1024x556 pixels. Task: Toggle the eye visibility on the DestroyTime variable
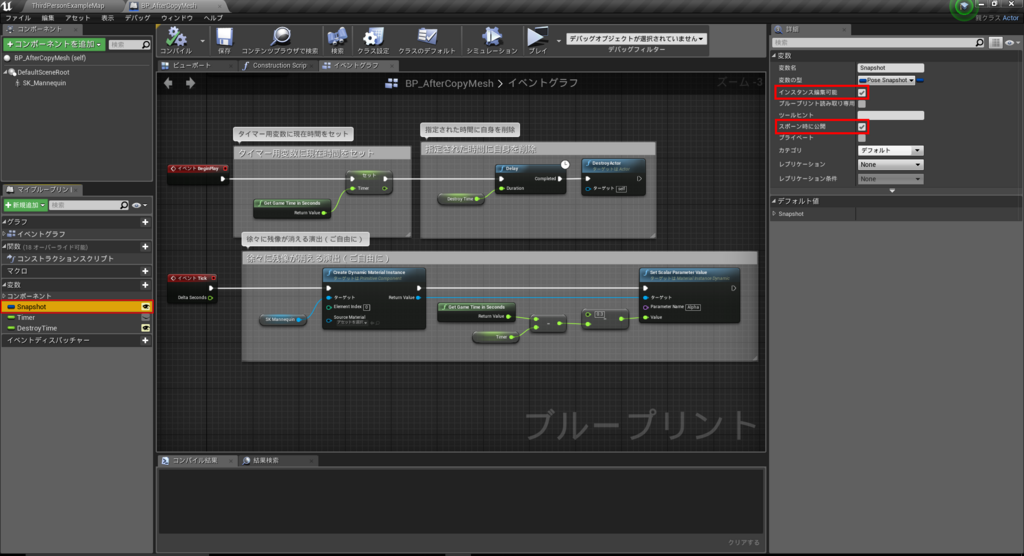coord(146,328)
